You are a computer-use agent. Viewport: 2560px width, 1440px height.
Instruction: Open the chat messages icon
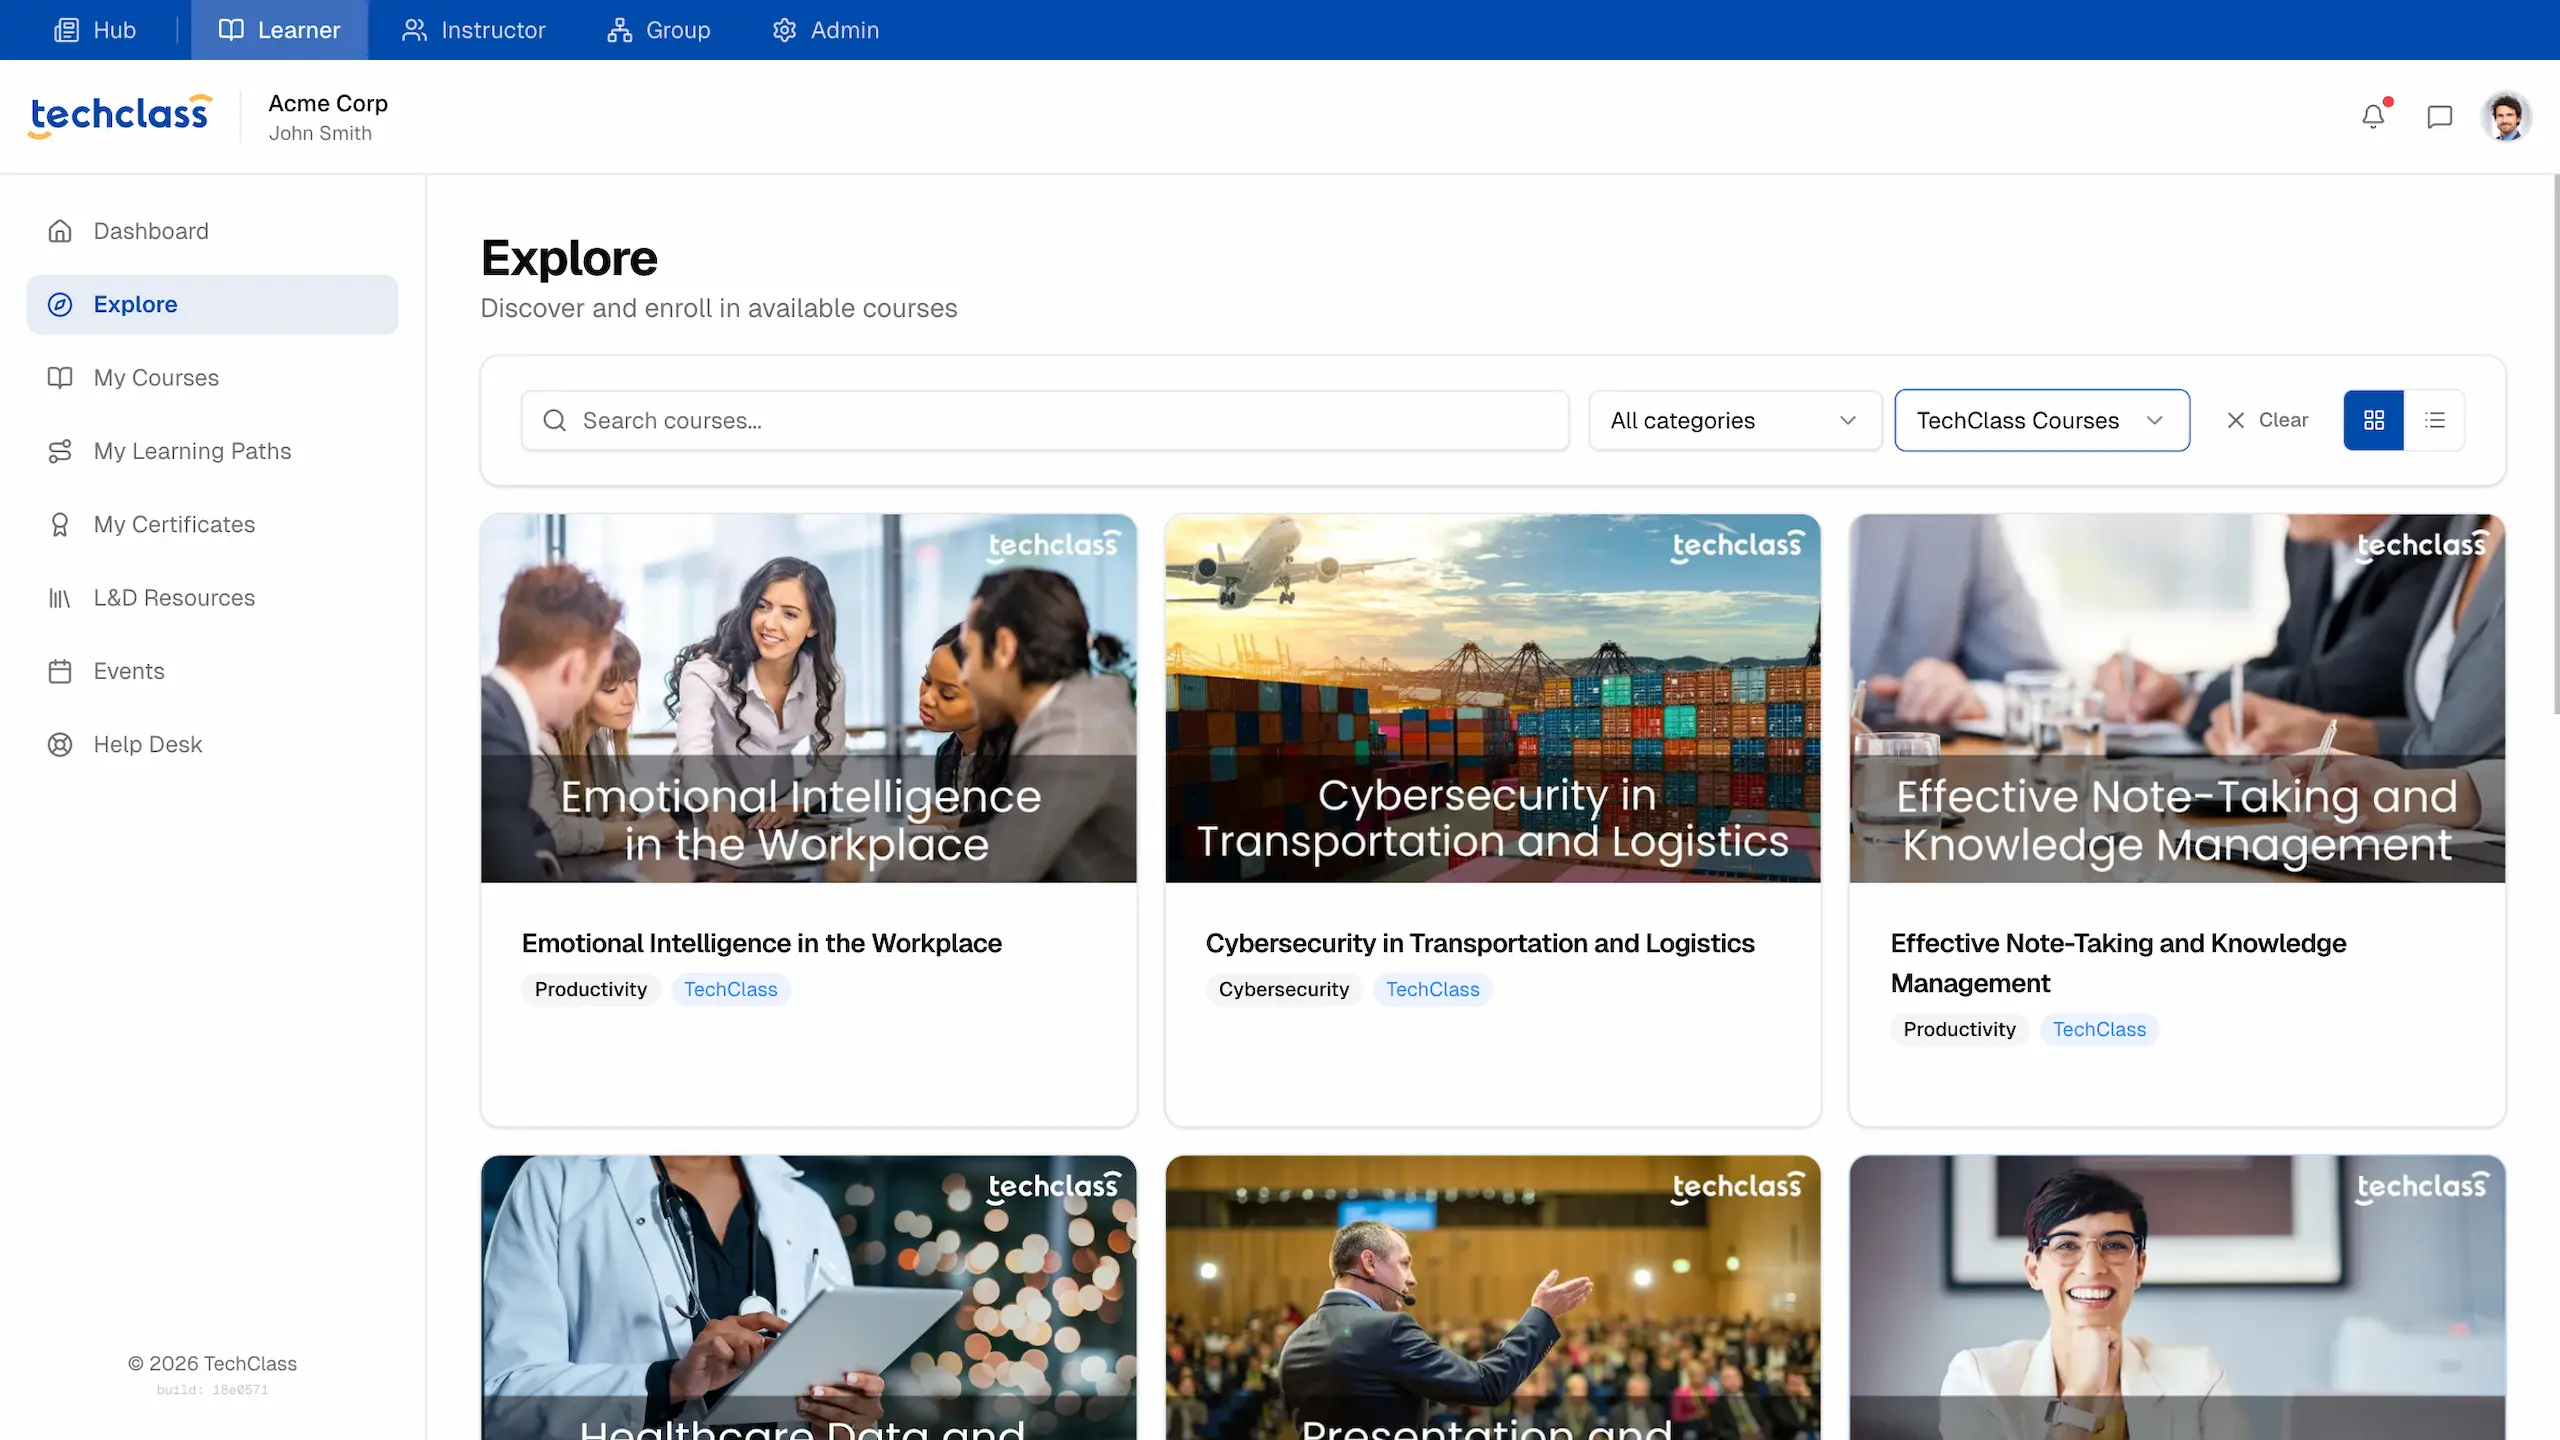tap(2440, 116)
